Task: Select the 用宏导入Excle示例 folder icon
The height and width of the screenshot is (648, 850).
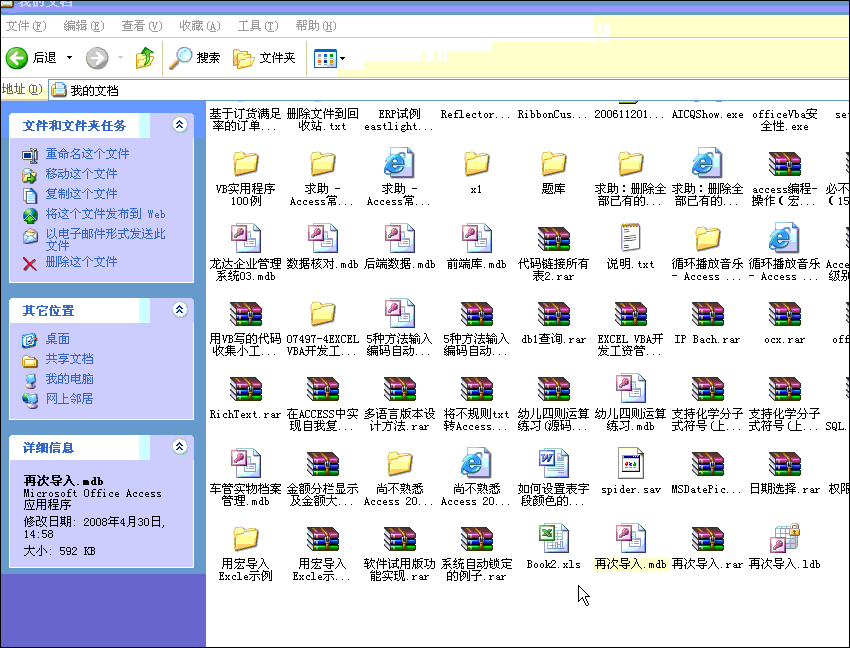Action: [246, 538]
